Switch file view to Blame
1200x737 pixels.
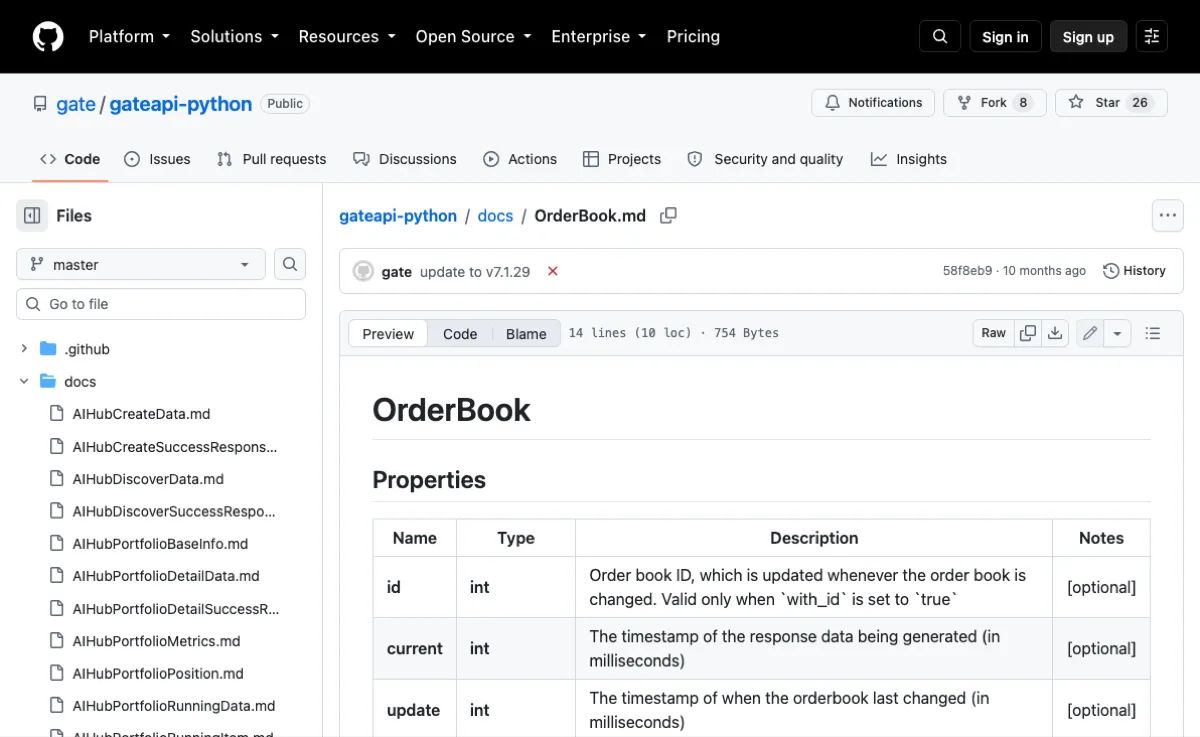click(x=526, y=334)
